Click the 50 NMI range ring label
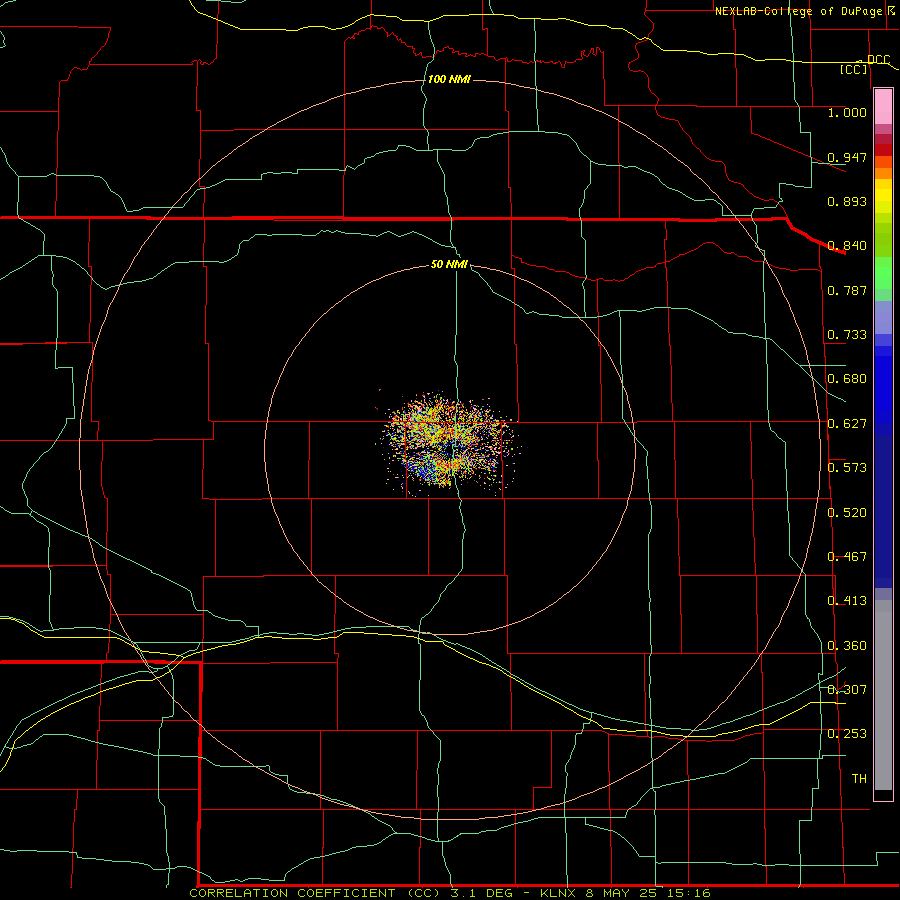The width and height of the screenshot is (900, 900). (x=449, y=264)
